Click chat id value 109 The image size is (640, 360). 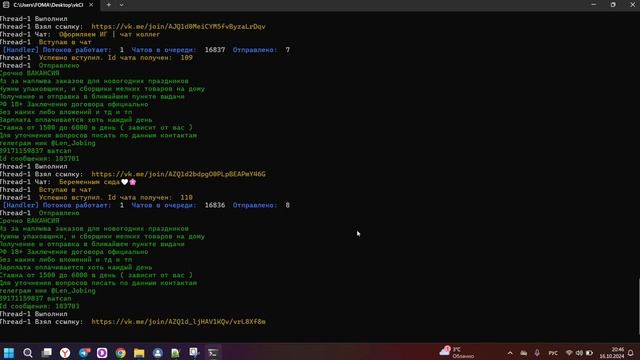click(187, 58)
